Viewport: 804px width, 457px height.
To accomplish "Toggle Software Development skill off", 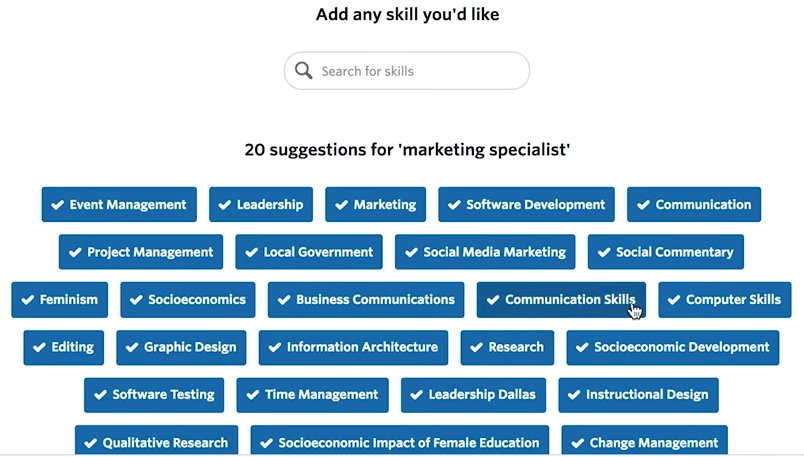I will tap(526, 205).
